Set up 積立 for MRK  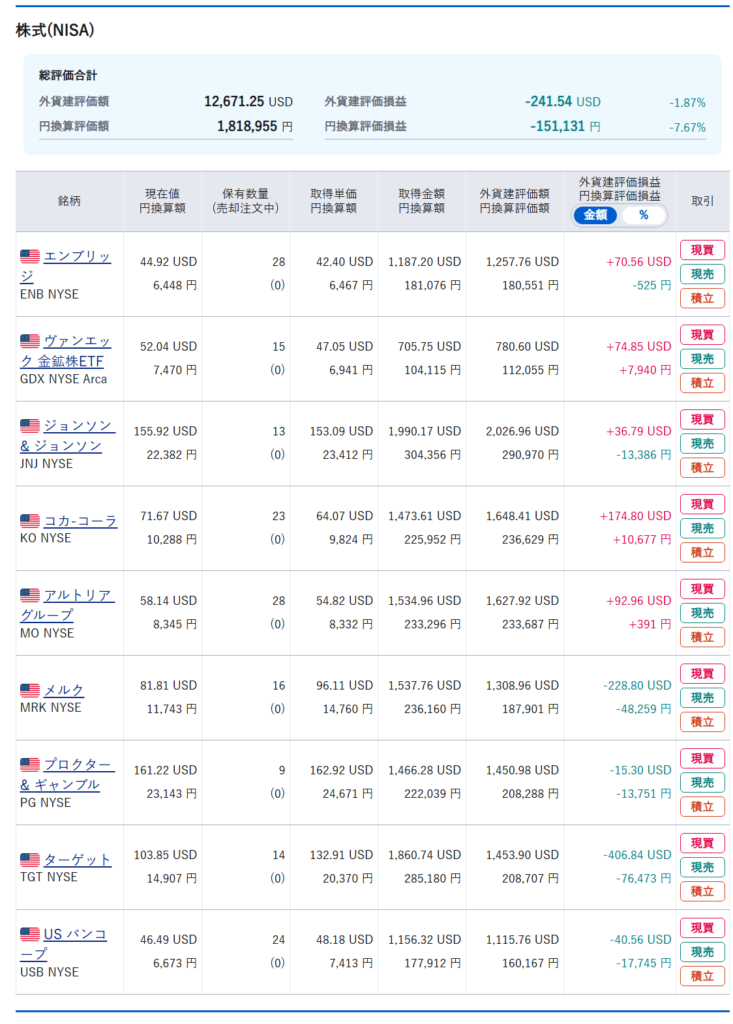(702, 722)
